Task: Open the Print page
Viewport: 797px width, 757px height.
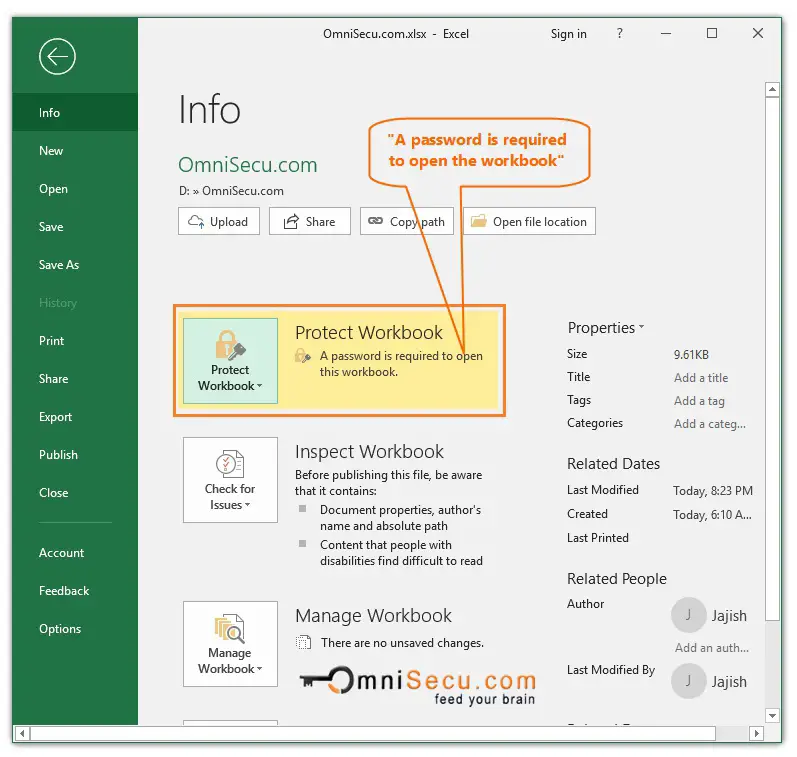Action: [75, 341]
